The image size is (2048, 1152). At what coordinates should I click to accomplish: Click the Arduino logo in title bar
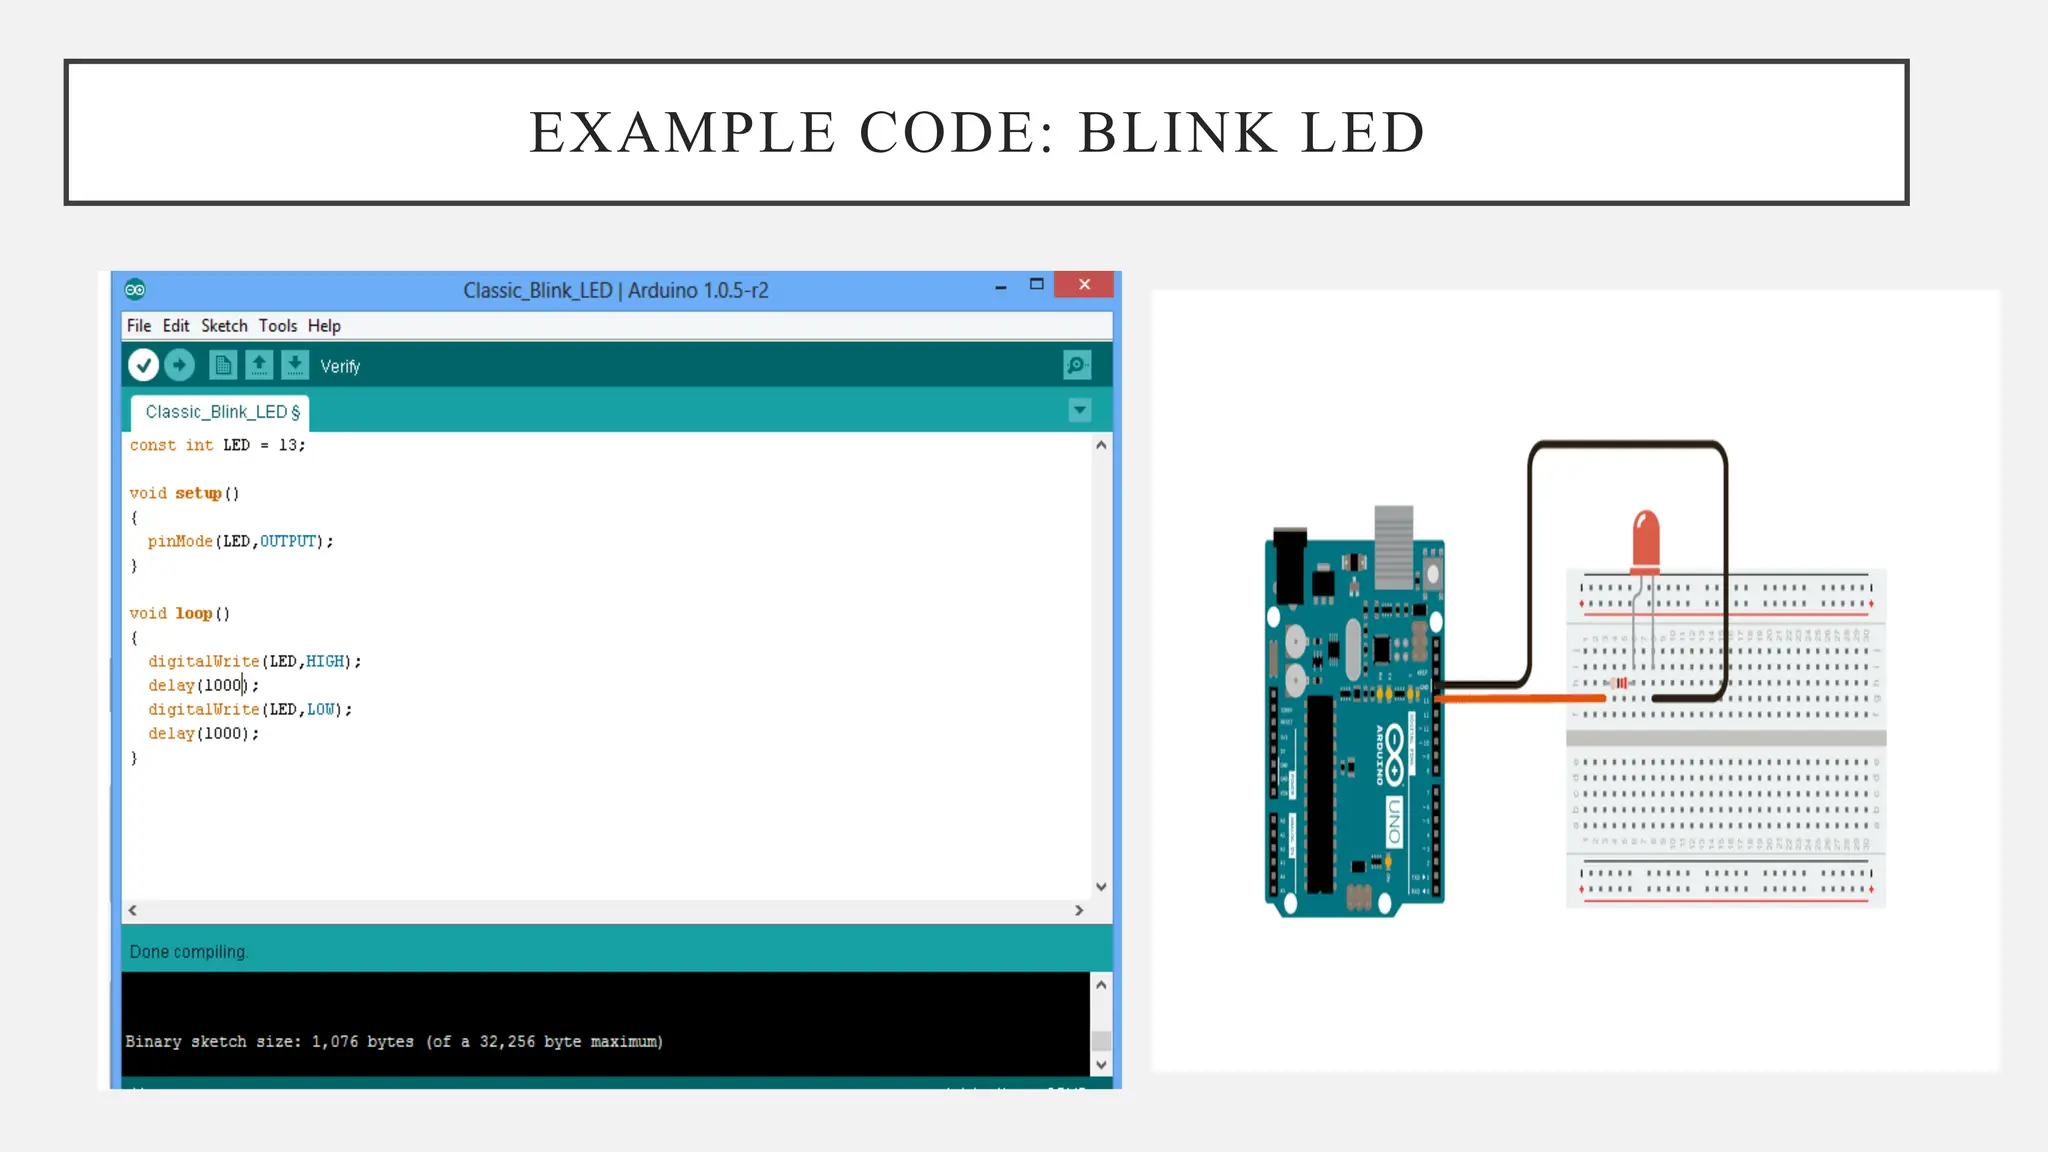click(136, 290)
